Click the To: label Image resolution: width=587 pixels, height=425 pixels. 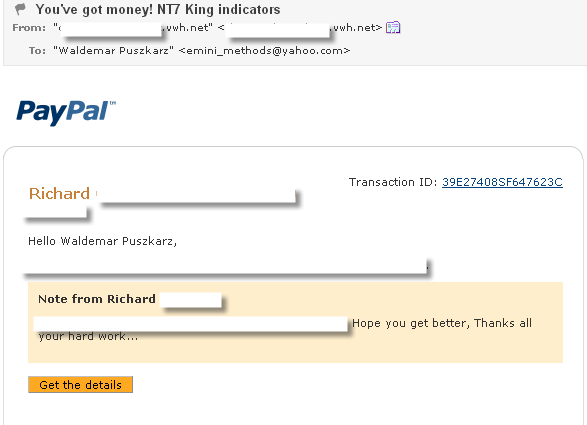tap(37, 51)
